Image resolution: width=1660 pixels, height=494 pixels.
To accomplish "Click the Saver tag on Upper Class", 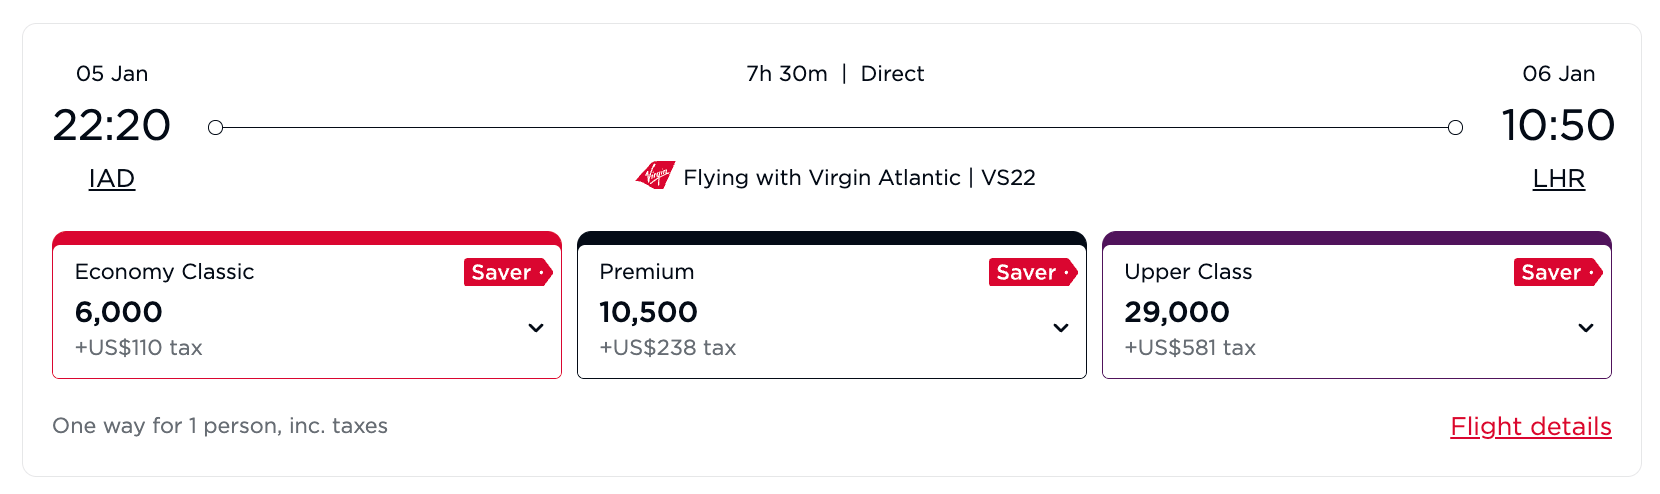I will [1557, 272].
